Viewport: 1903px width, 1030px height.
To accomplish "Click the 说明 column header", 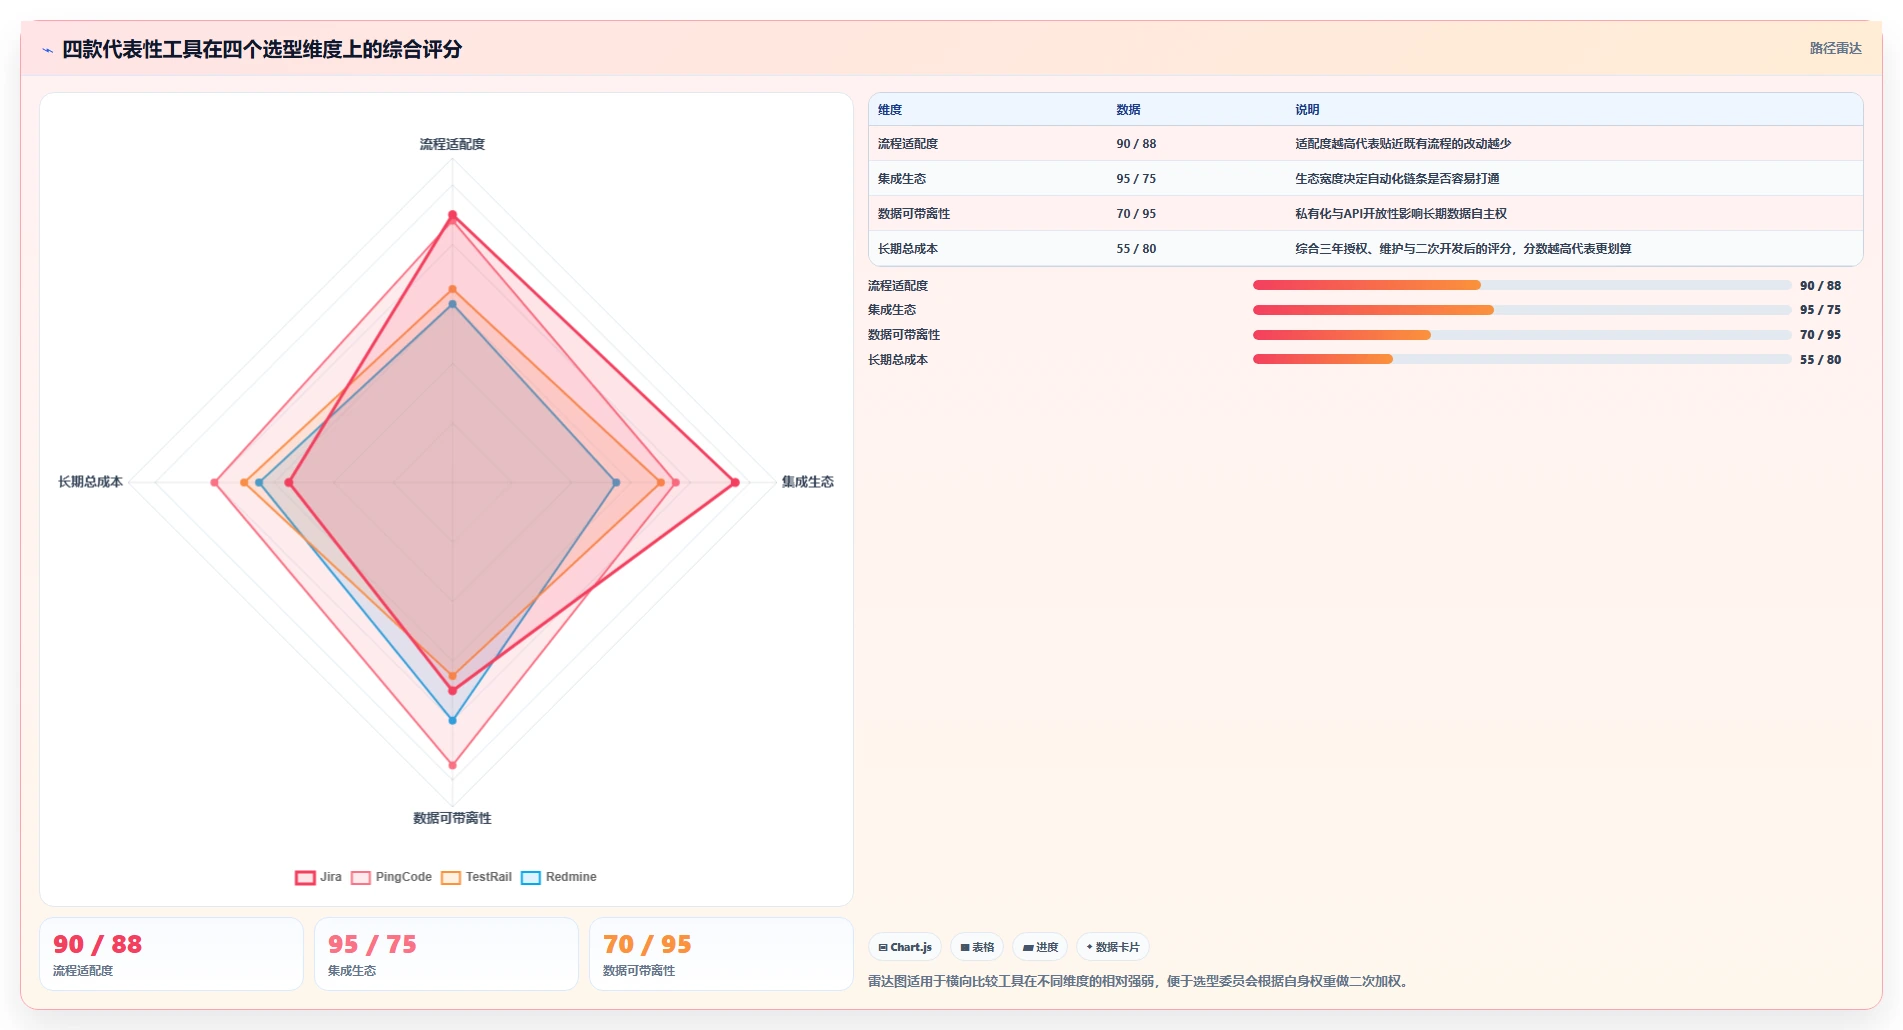I will (x=1307, y=110).
